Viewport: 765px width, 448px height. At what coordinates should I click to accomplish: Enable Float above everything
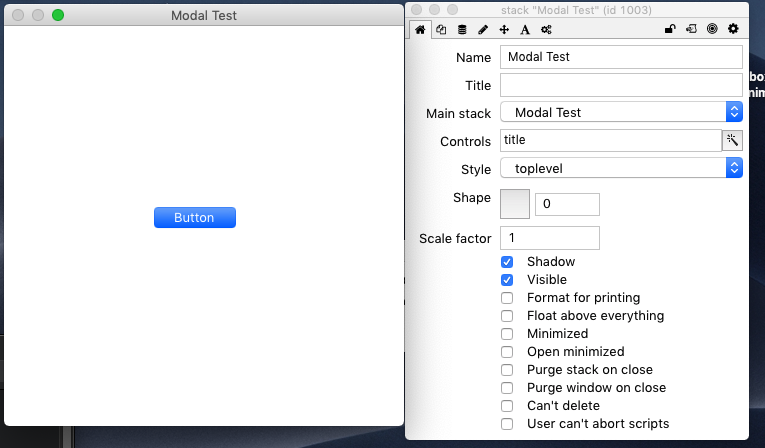coord(507,316)
